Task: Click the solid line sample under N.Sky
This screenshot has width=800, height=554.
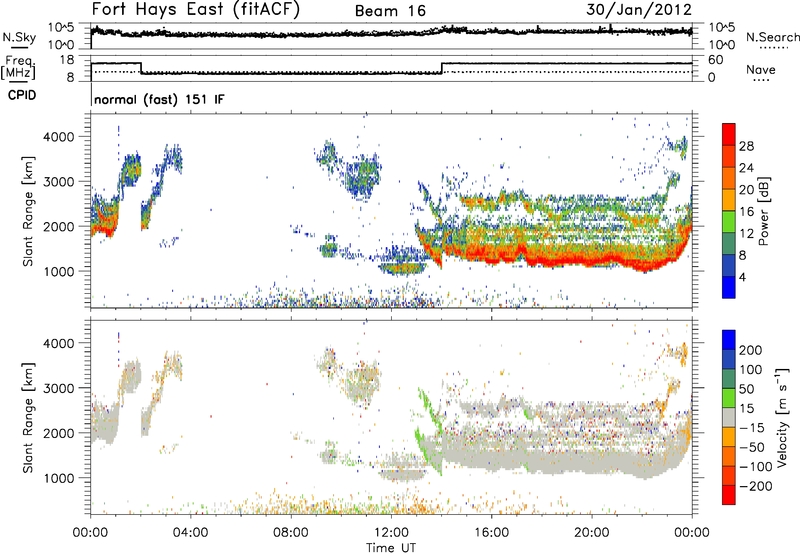Action: click(x=19, y=47)
